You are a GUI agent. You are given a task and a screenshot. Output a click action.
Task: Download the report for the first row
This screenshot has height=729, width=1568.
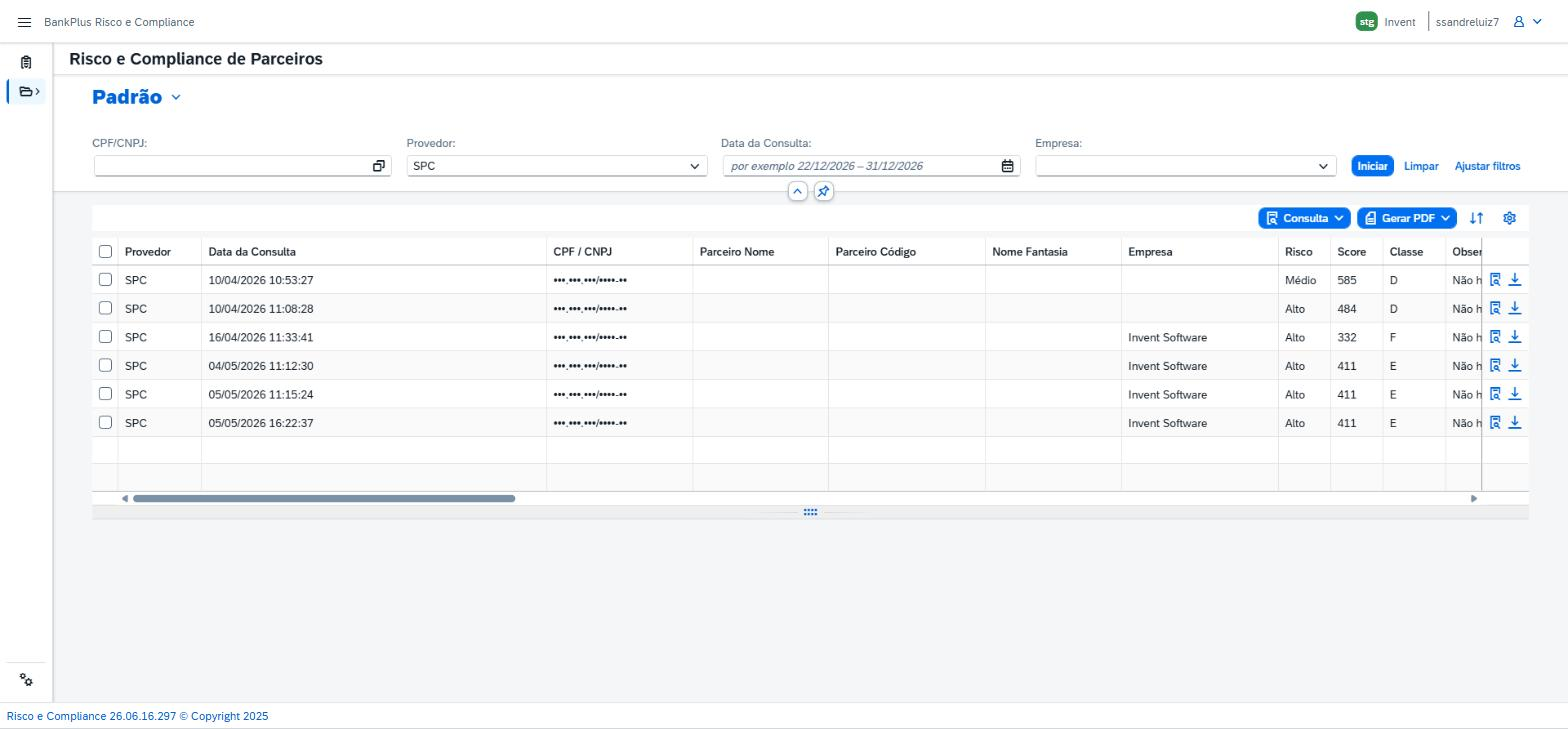(1515, 280)
